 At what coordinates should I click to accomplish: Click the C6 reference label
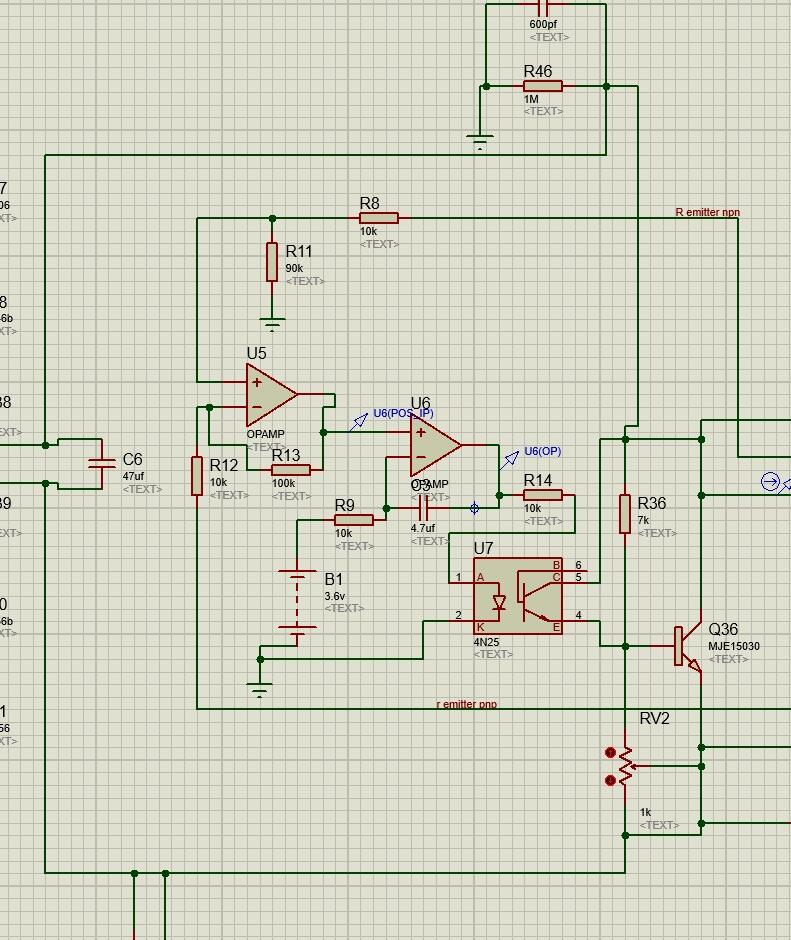click(x=133, y=459)
